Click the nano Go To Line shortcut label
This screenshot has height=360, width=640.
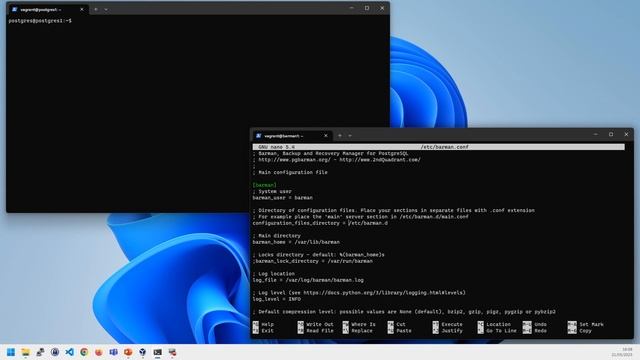tap(501, 331)
